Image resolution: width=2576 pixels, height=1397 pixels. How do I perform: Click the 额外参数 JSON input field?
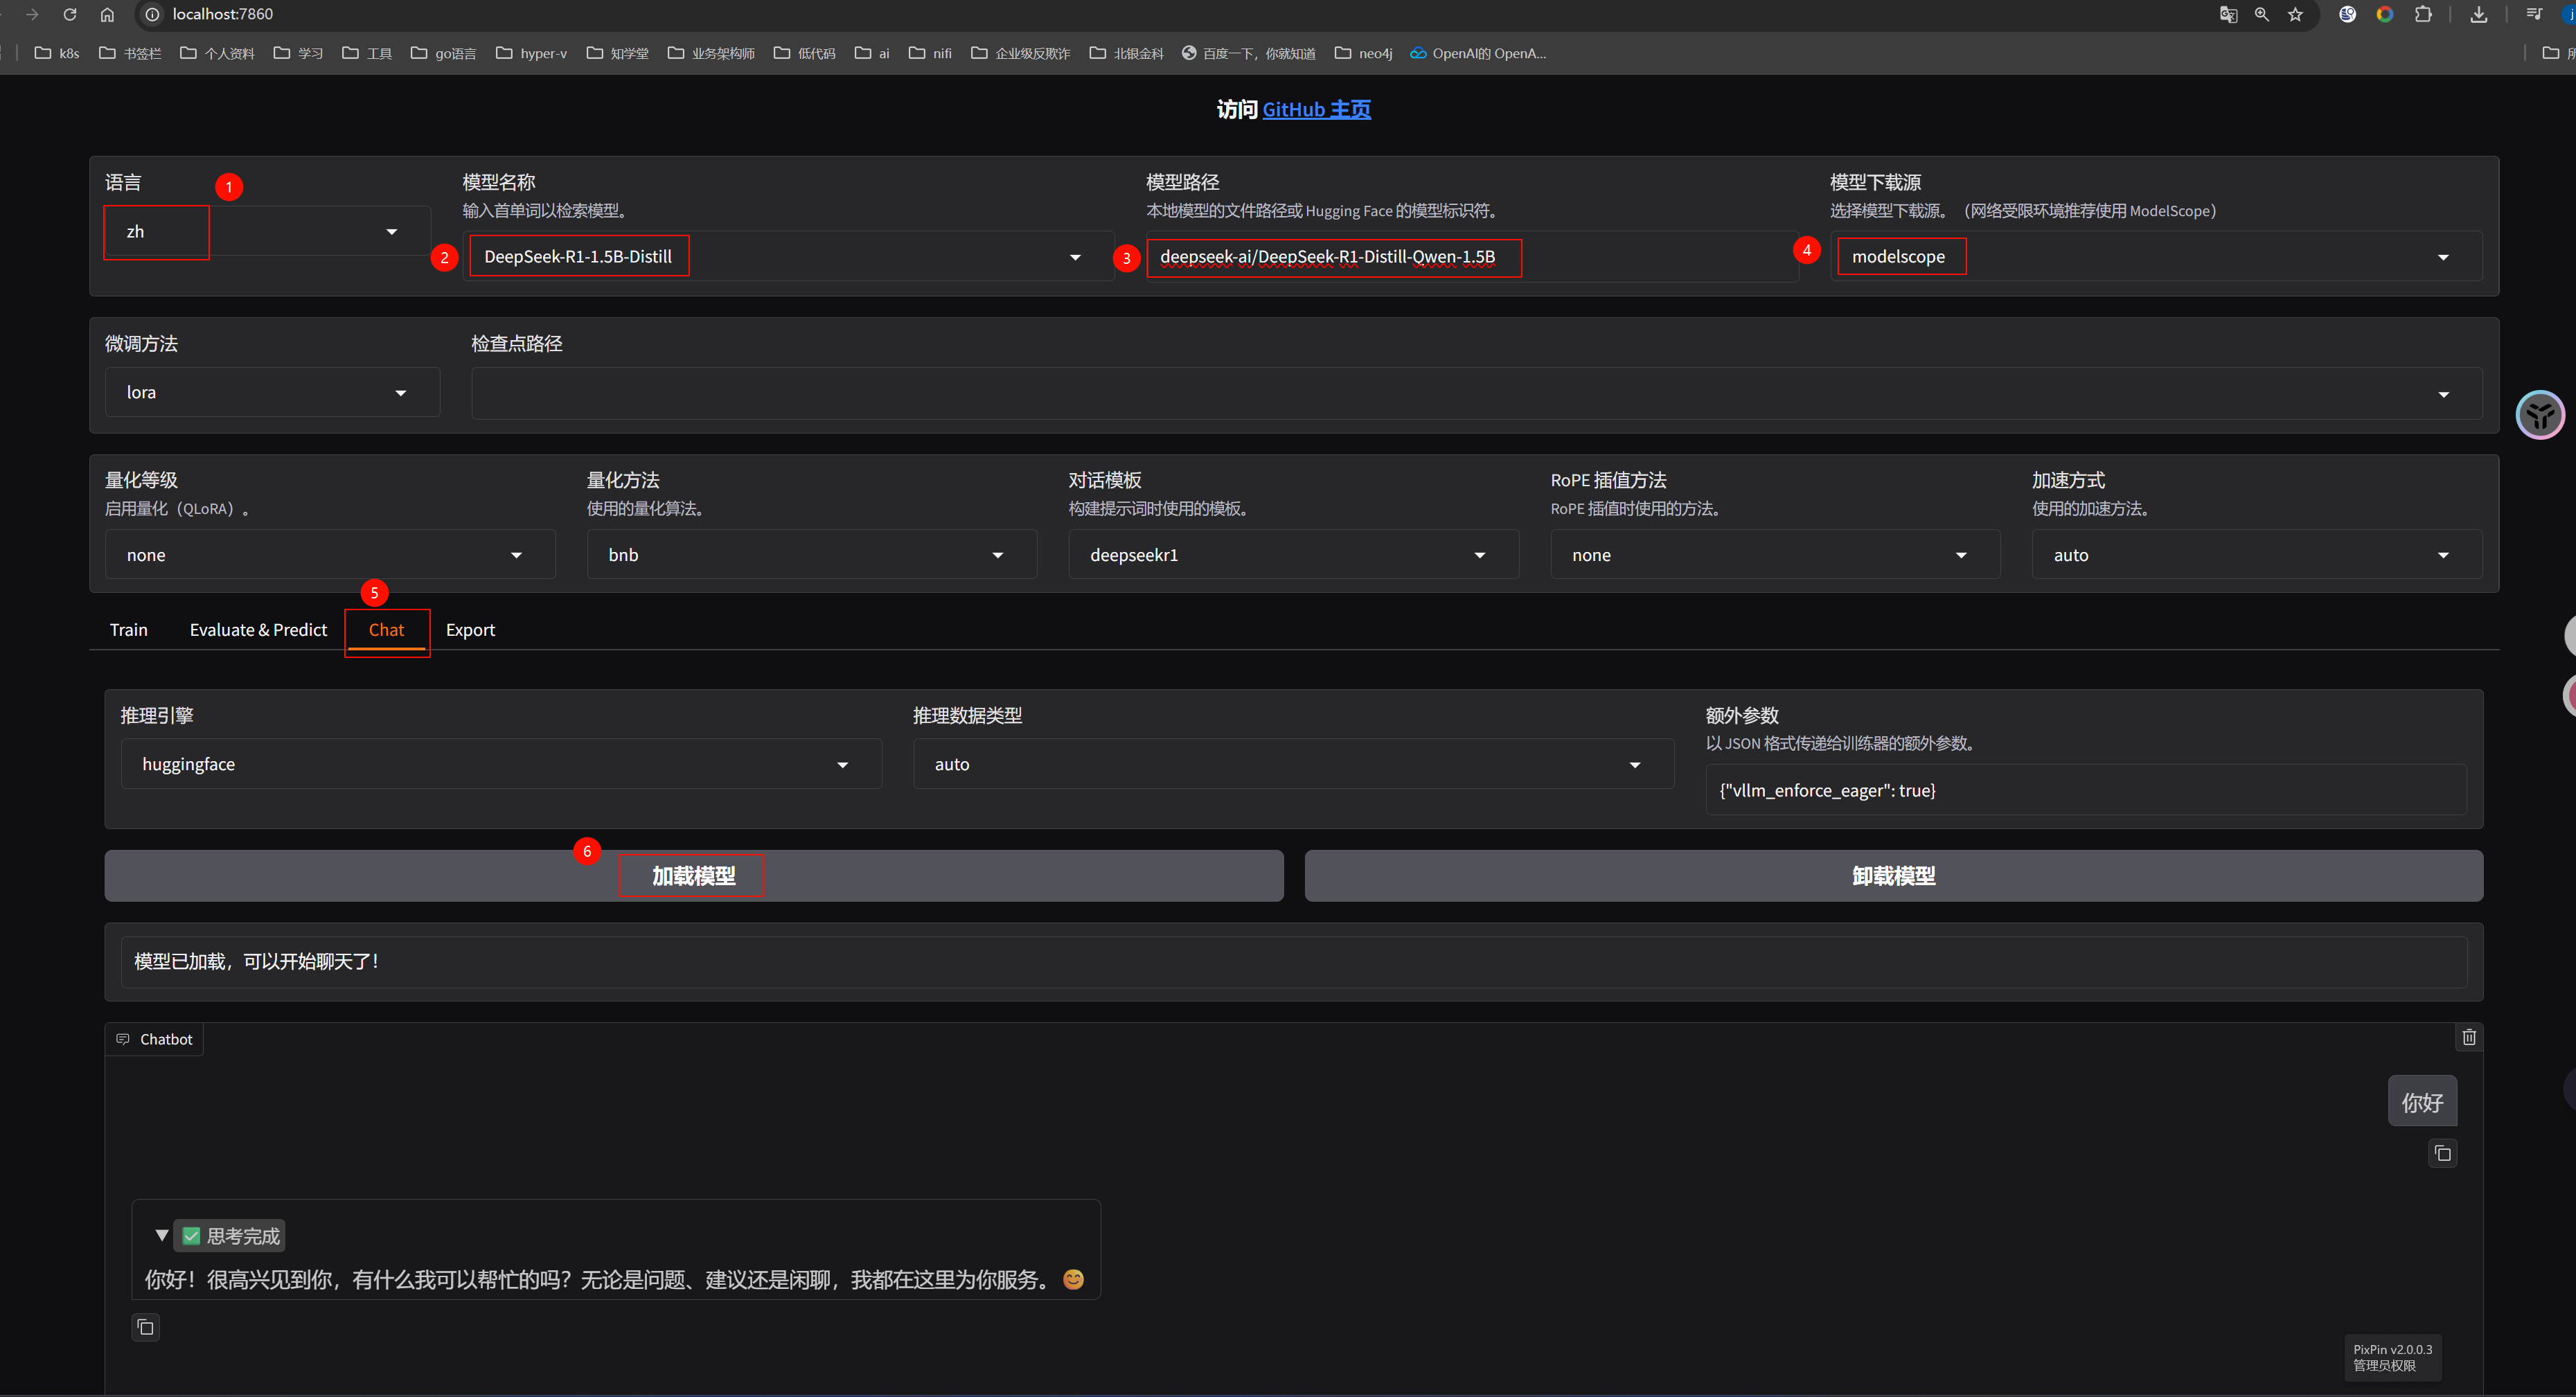[x=2085, y=791]
